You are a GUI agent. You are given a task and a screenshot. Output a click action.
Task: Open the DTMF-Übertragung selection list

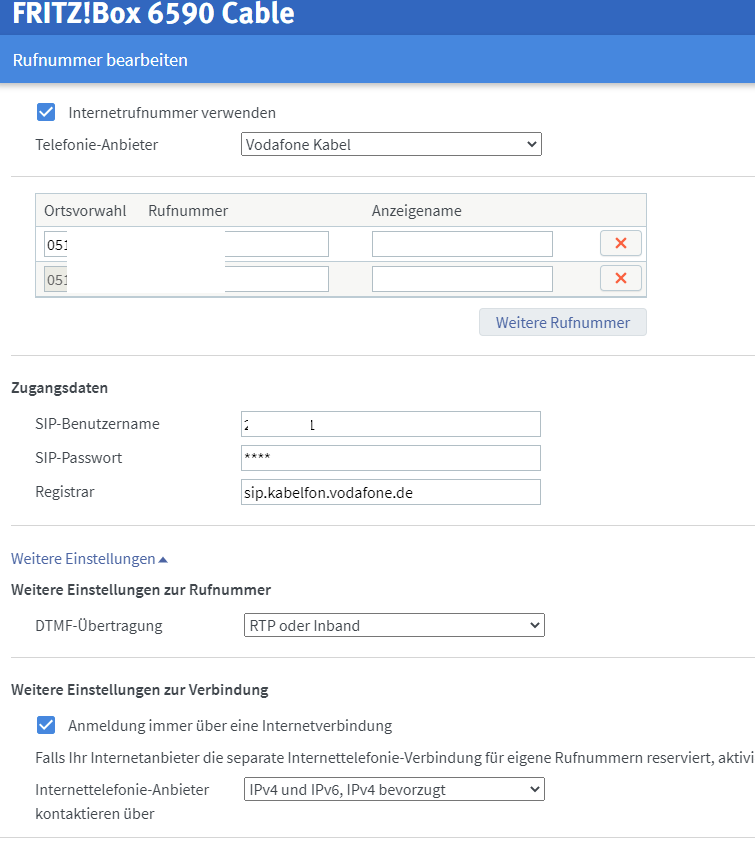click(394, 624)
